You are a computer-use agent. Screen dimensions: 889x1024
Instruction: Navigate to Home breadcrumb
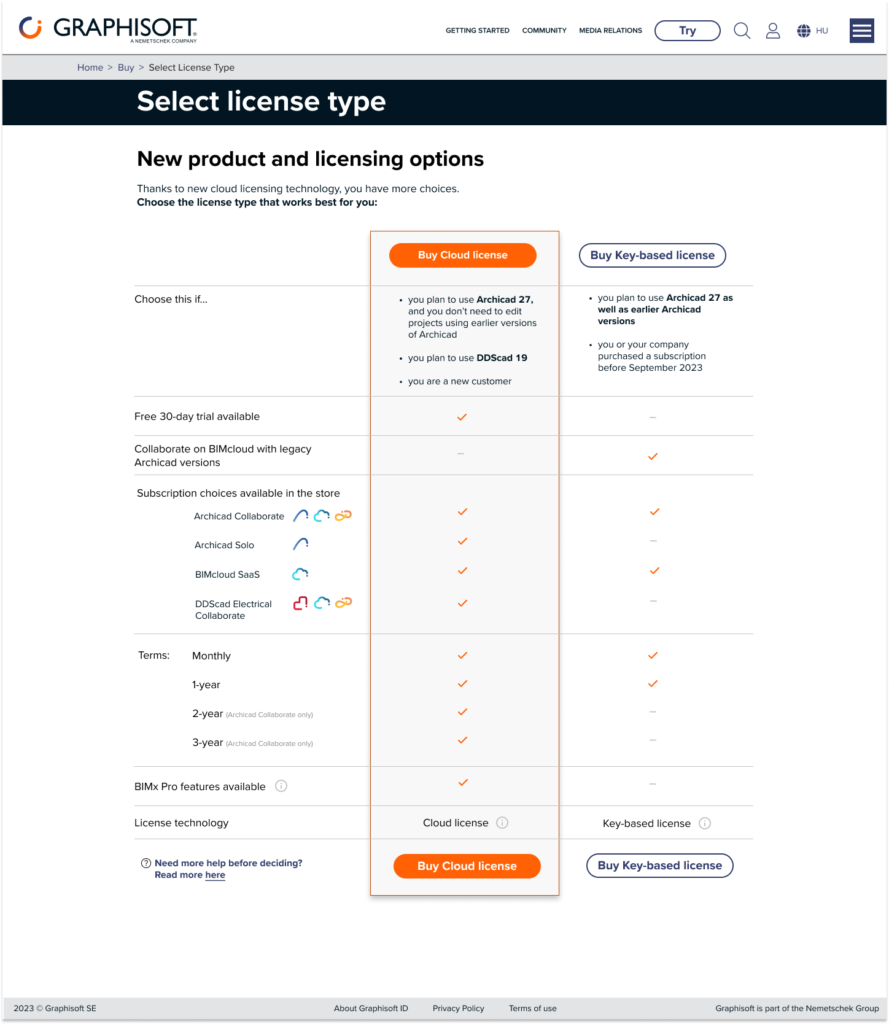[x=90, y=67]
